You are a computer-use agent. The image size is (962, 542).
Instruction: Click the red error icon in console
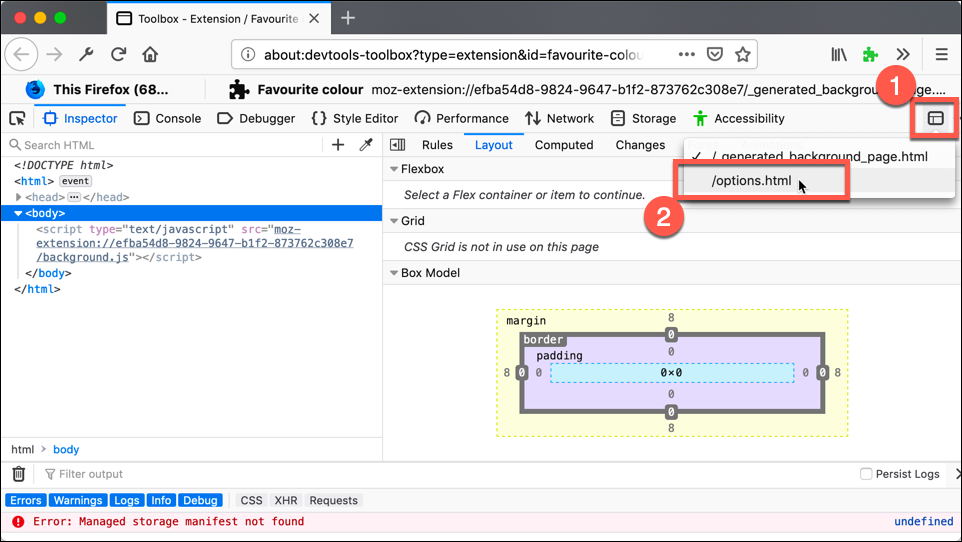point(18,522)
